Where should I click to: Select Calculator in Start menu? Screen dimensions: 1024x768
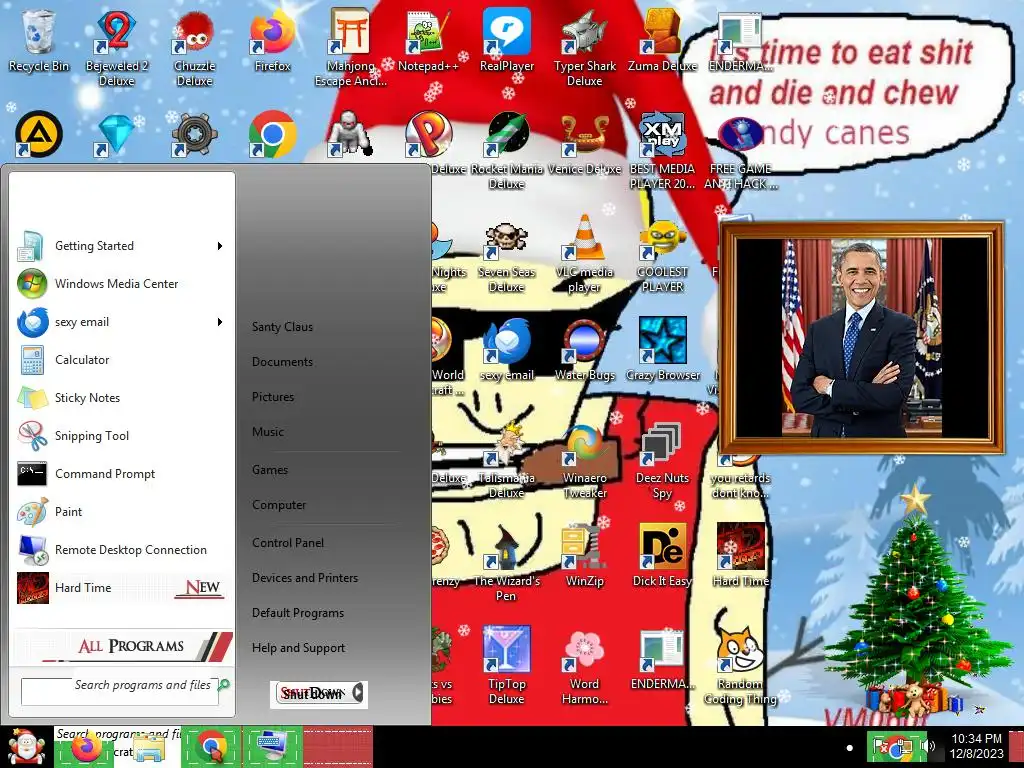coord(121,360)
